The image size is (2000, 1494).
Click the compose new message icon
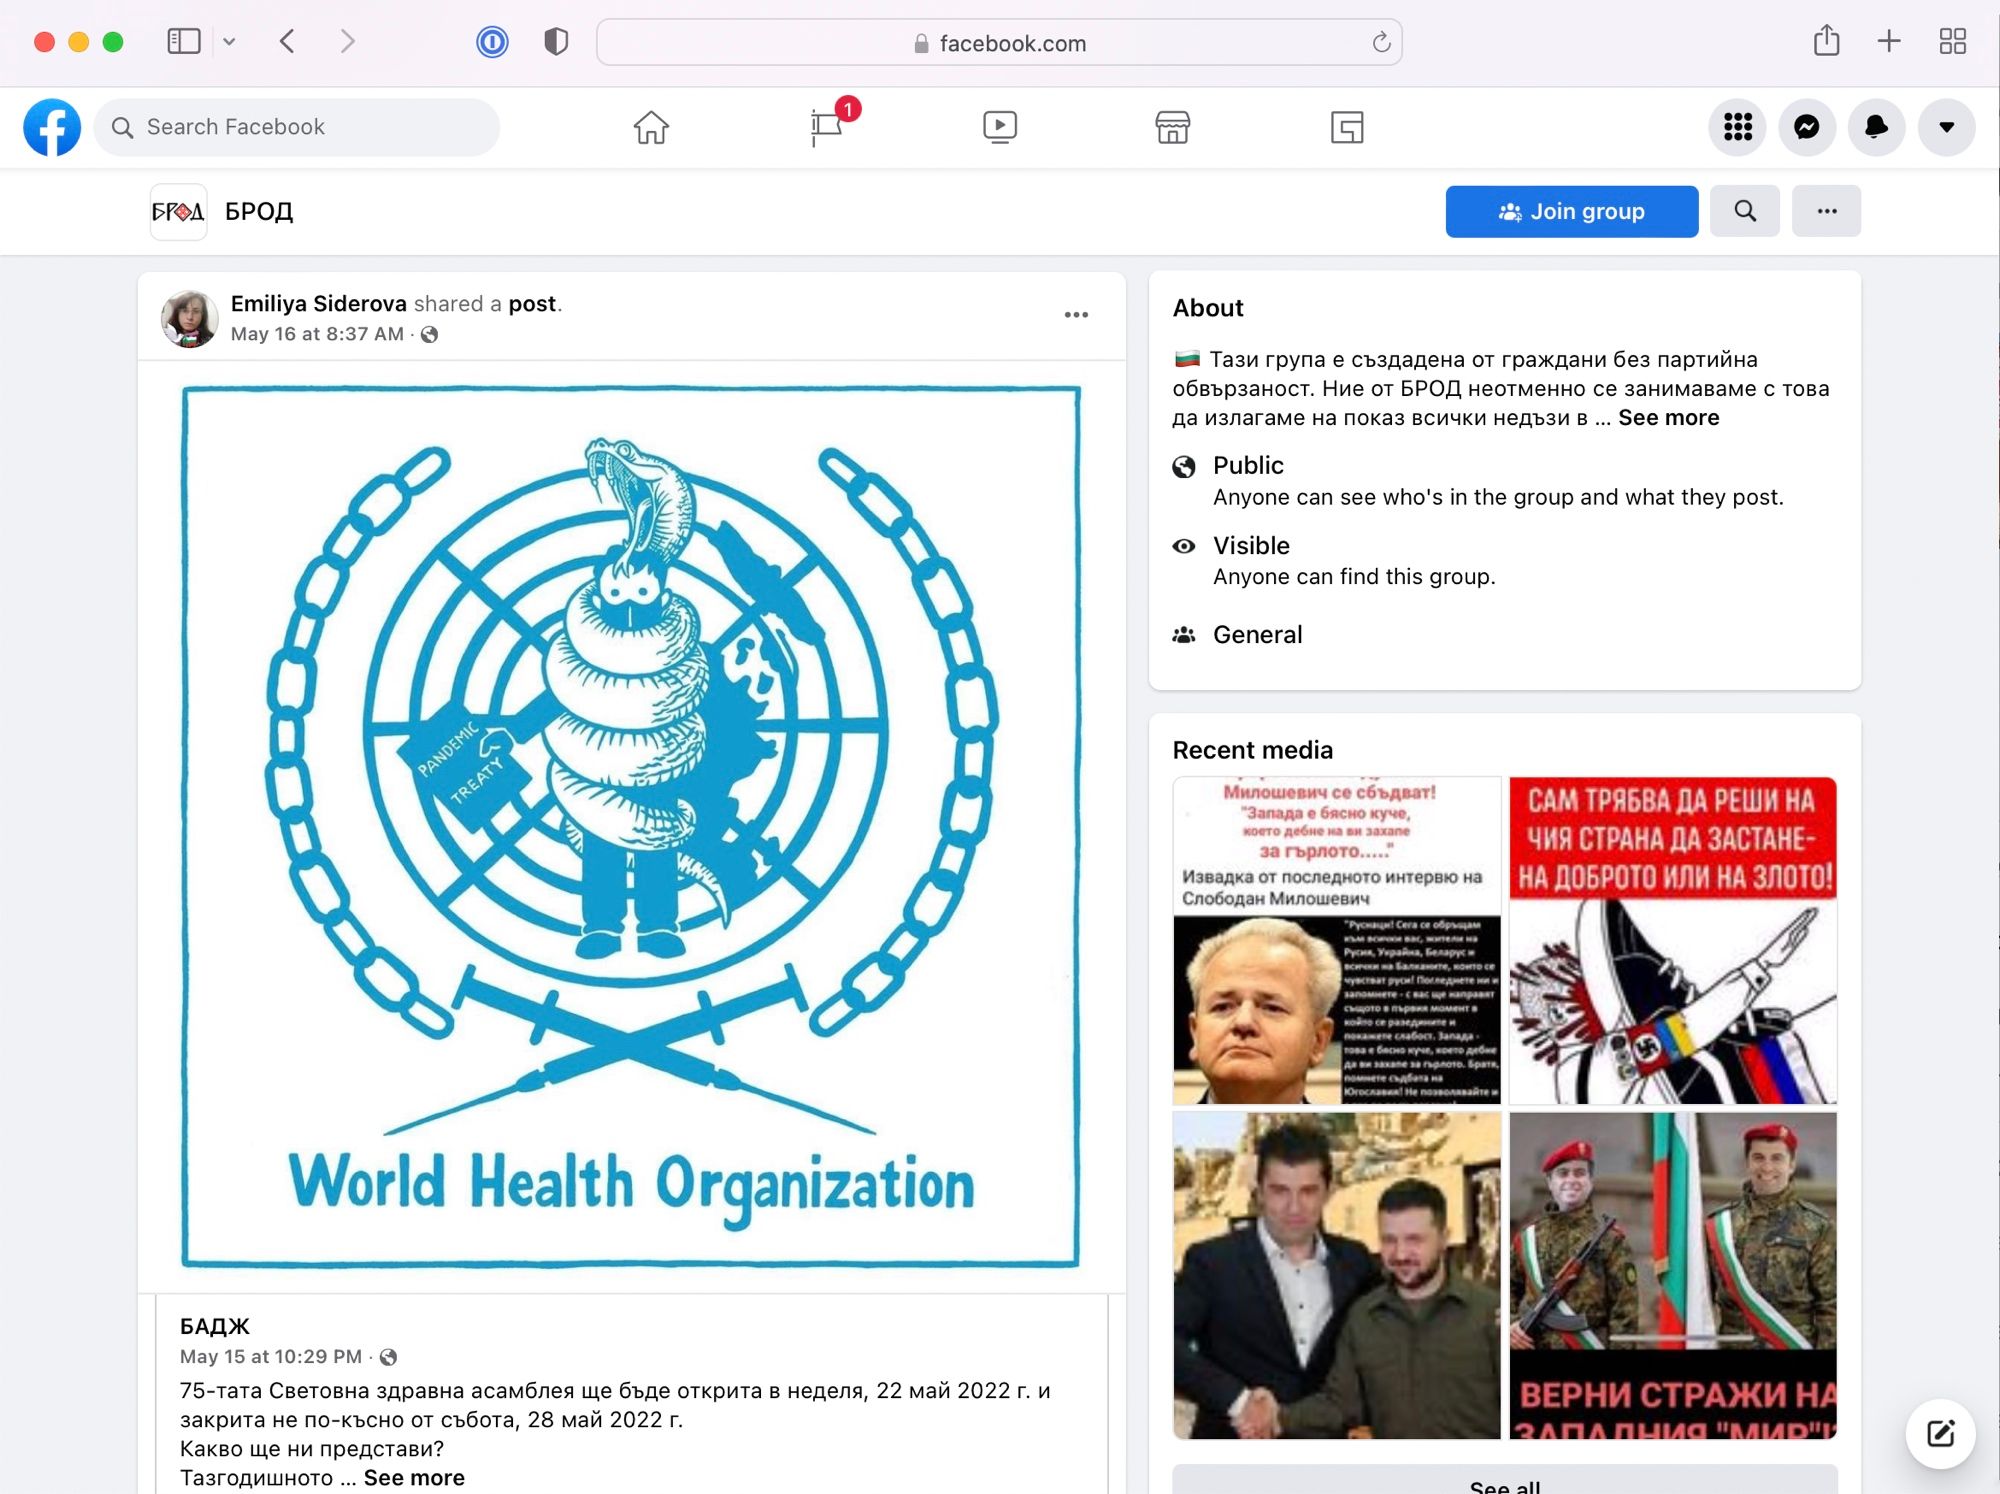point(1940,1434)
